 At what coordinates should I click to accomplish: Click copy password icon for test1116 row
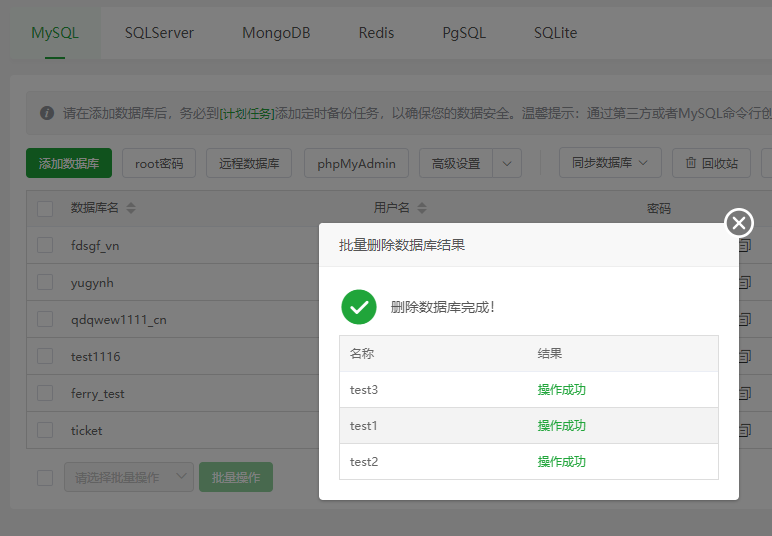[745, 356]
